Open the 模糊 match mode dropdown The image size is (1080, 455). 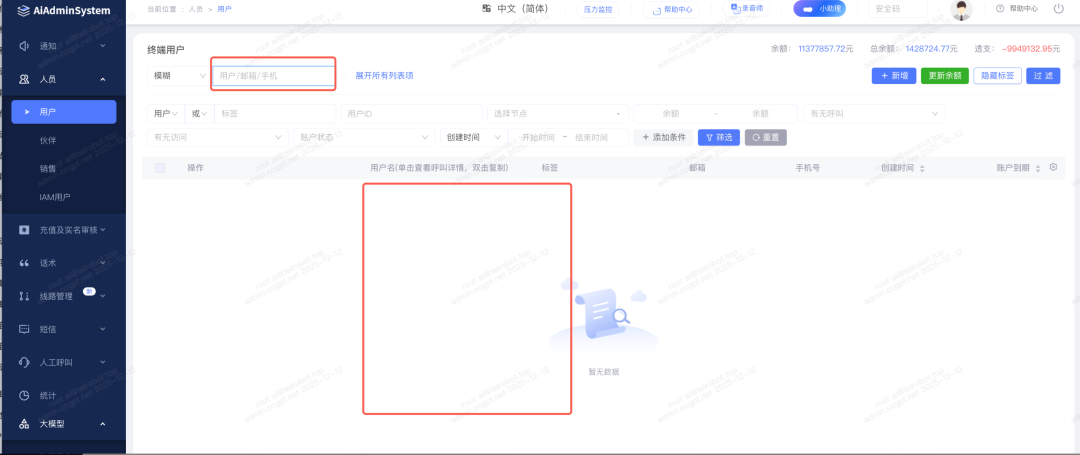coord(176,75)
